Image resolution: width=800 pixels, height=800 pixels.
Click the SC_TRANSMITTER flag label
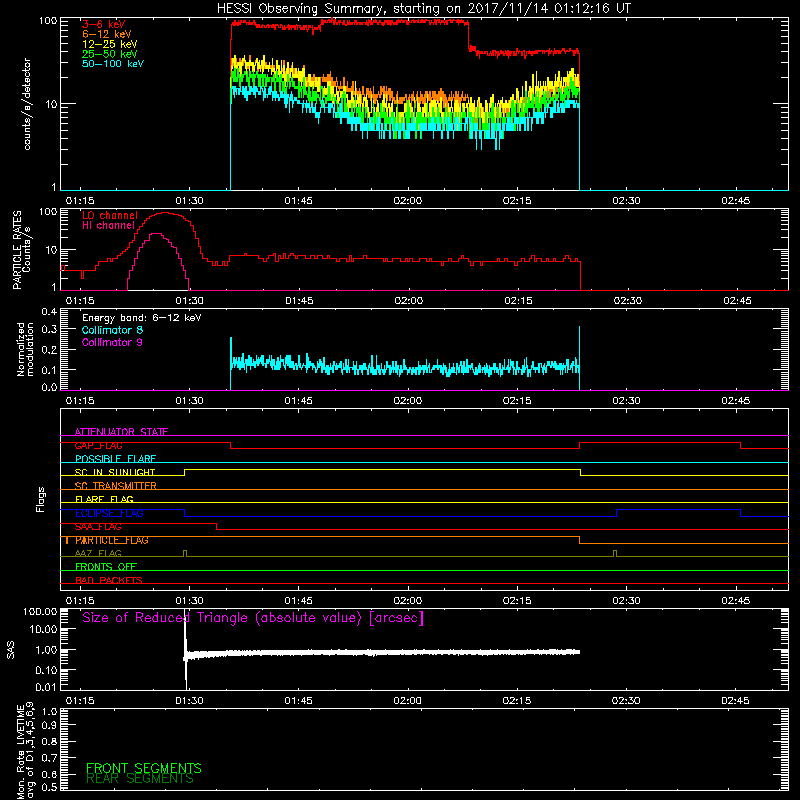click(x=116, y=486)
